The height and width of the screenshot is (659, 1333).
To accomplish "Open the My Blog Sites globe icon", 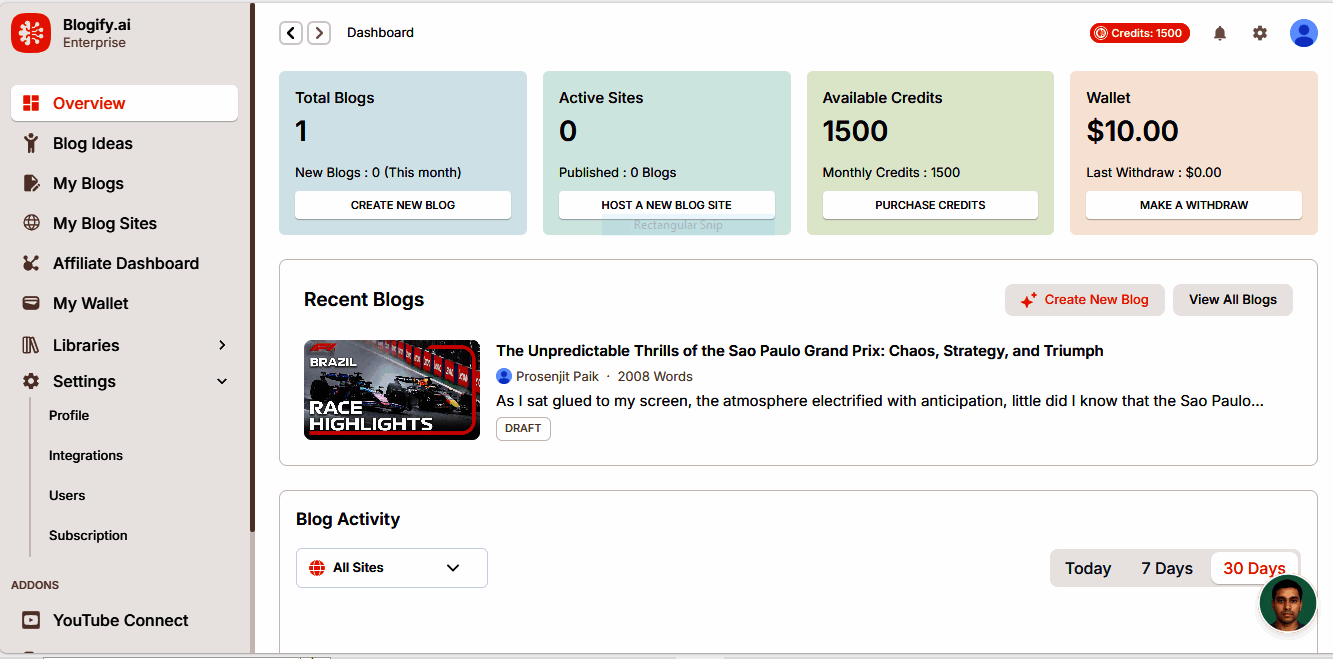I will (x=31, y=223).
